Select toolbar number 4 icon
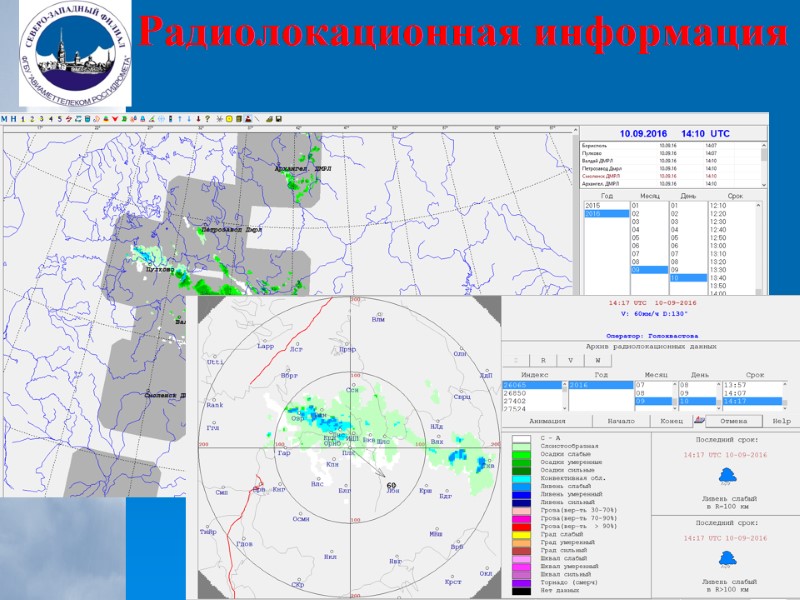This screenshot has width=800, height=600. pos(51,119)
